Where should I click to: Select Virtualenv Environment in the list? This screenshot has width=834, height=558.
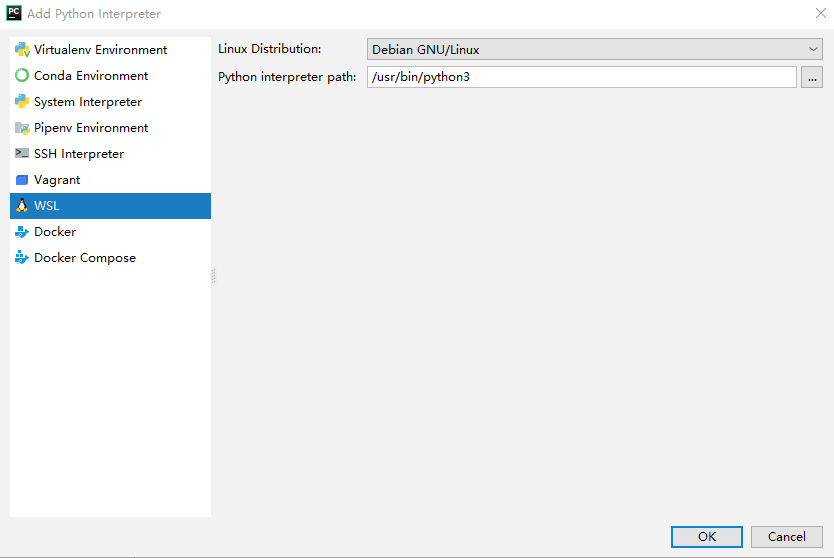111,49
